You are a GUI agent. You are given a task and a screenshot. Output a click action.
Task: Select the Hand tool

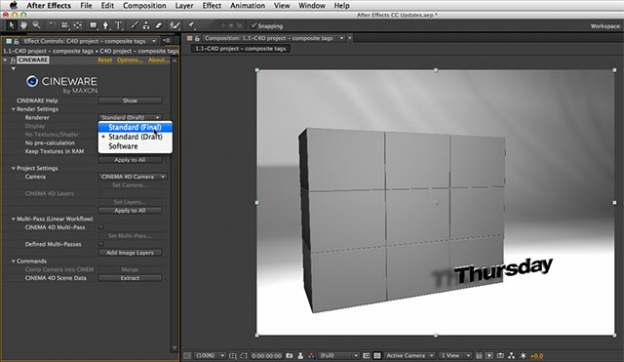[23, 25]
